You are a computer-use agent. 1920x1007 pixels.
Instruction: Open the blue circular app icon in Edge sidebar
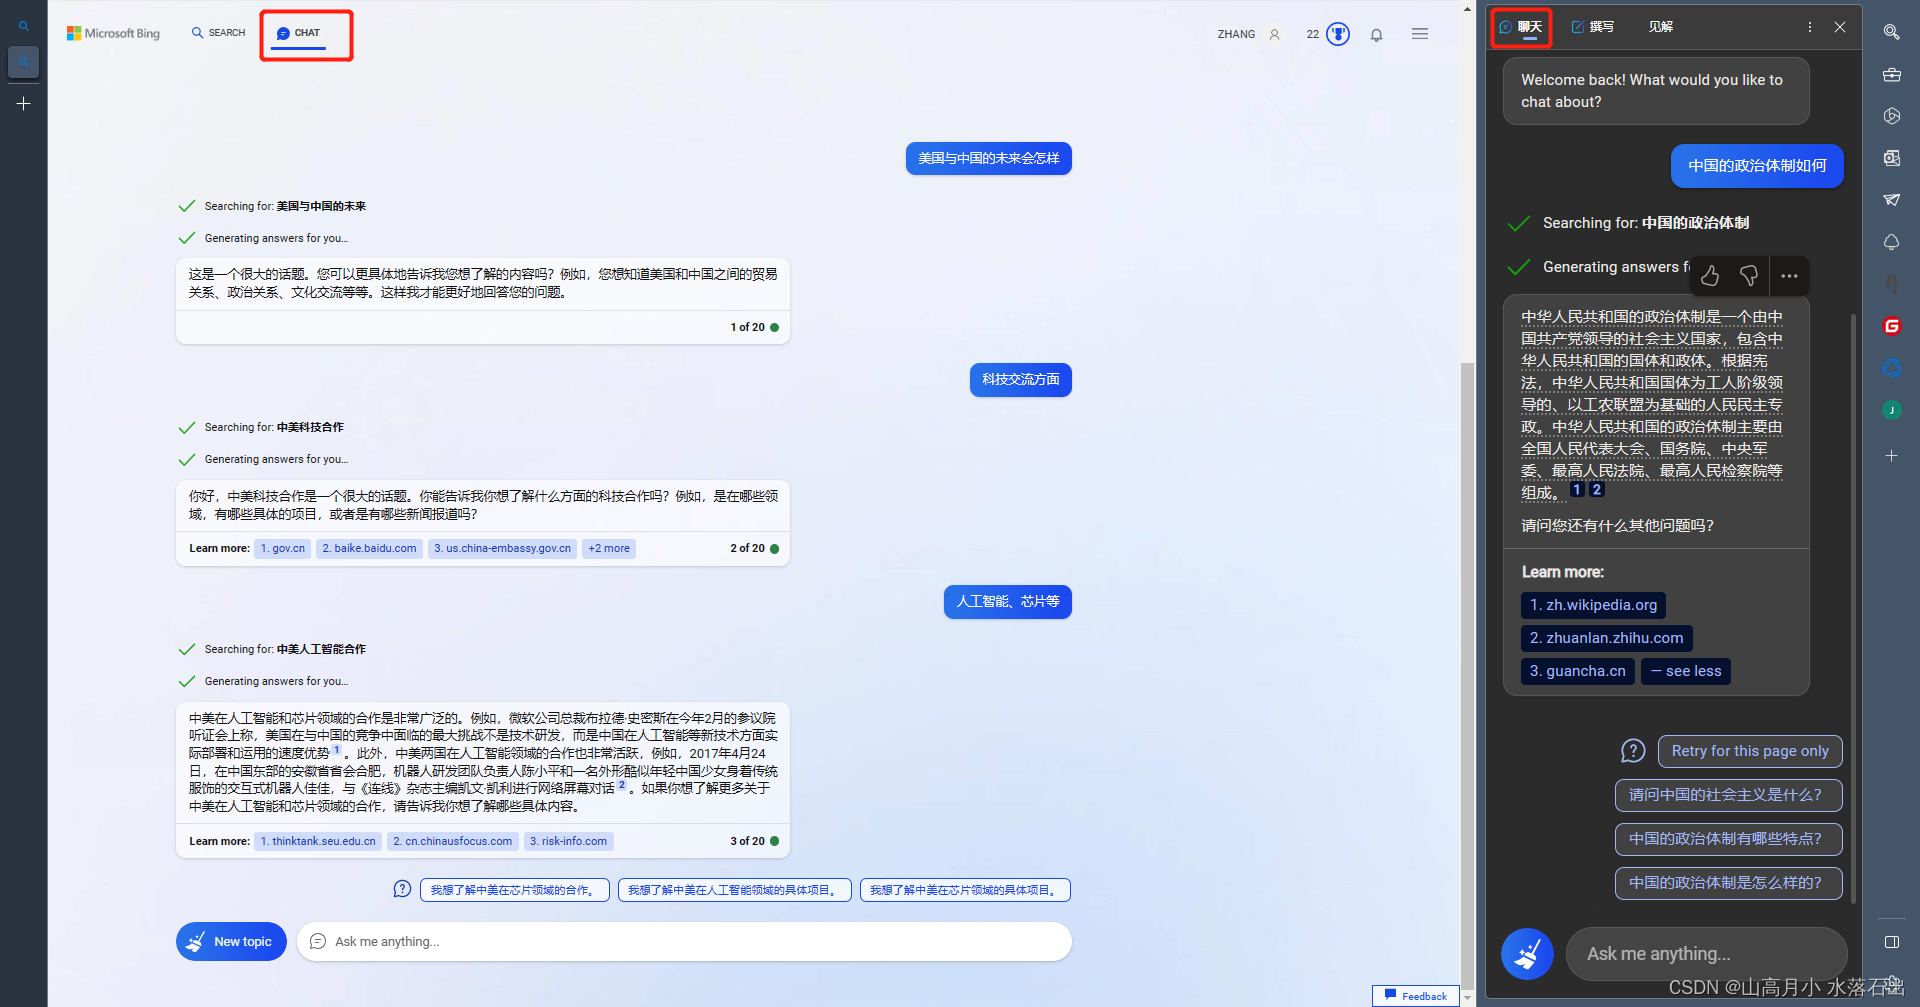coord(1891,368)
